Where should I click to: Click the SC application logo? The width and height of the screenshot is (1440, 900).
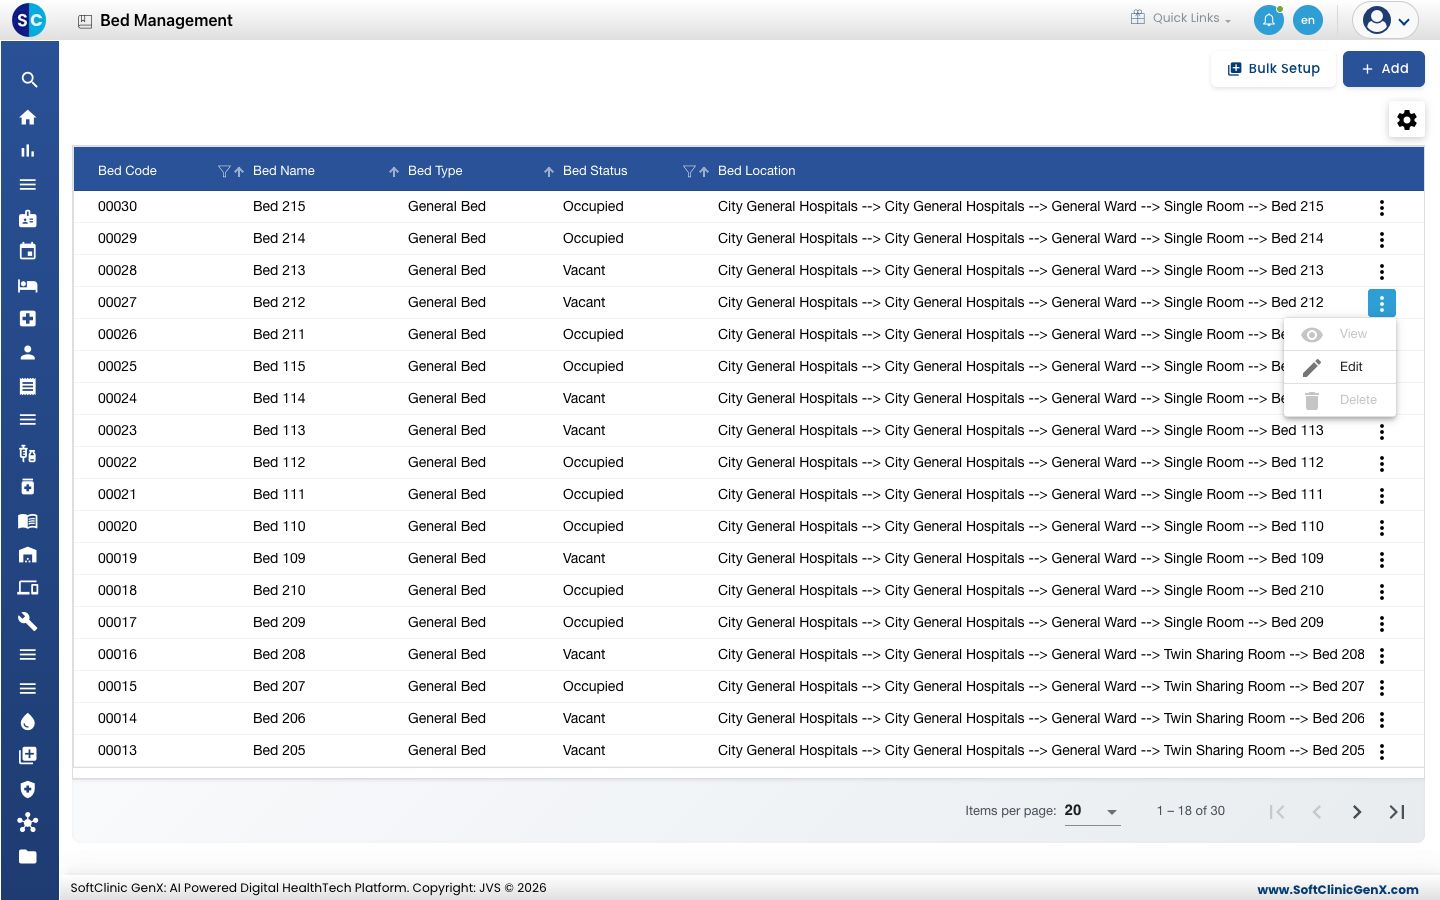pyautogui.click(x=30, y=20)
